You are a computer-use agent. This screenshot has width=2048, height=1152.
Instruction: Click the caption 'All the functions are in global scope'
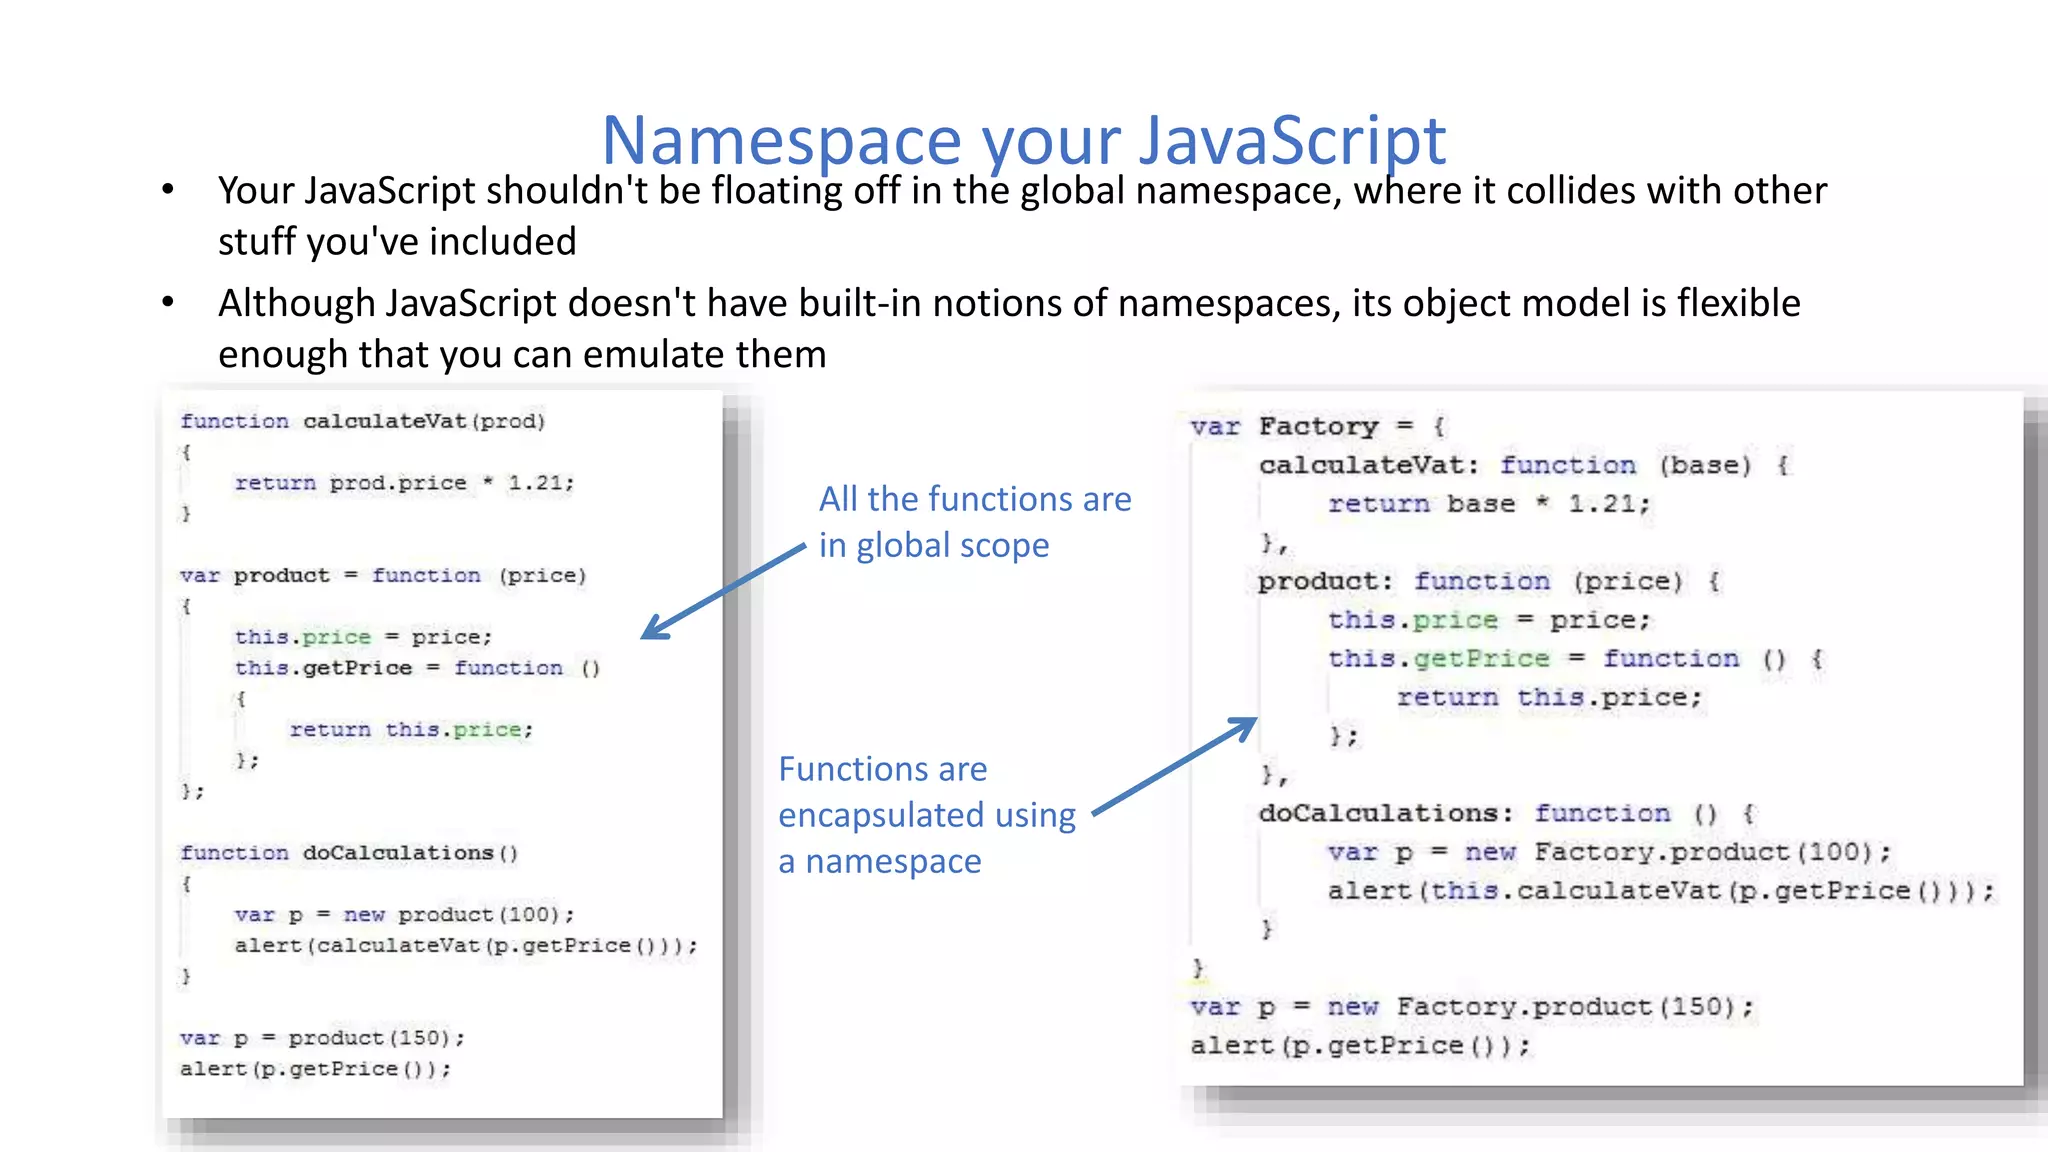975,522
